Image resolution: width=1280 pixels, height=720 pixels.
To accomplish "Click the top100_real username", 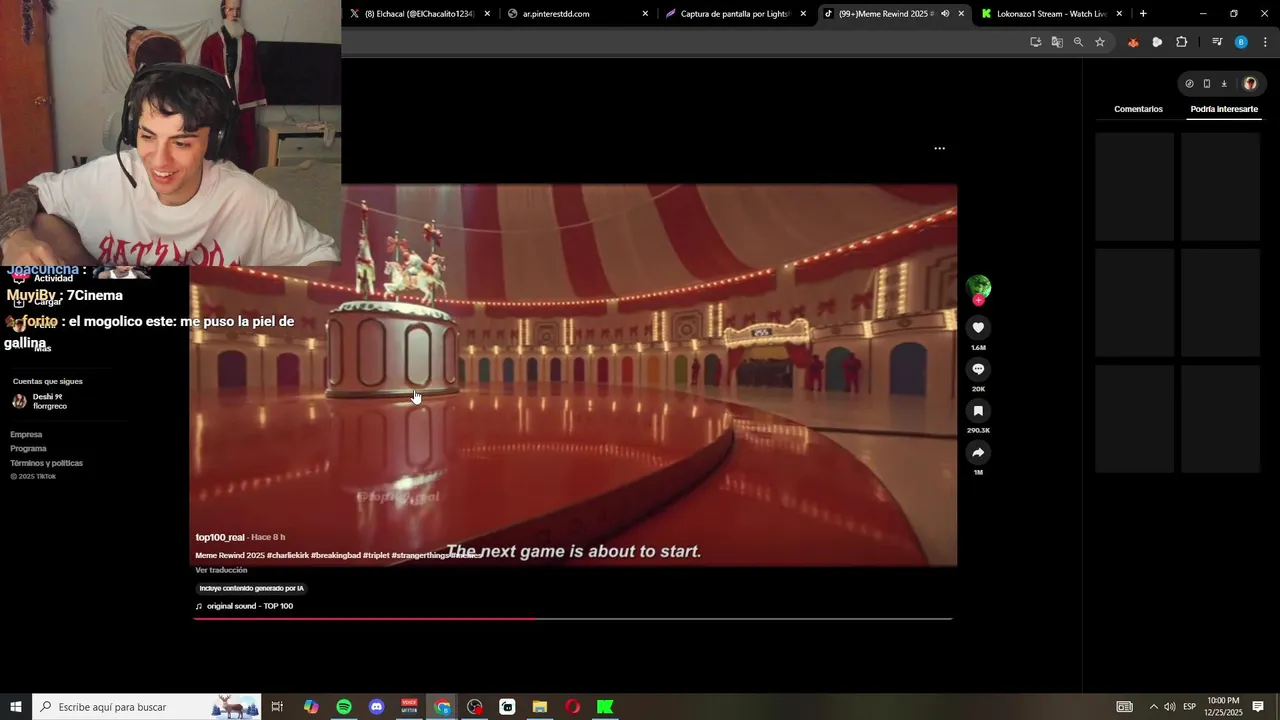I will point(220,537).
